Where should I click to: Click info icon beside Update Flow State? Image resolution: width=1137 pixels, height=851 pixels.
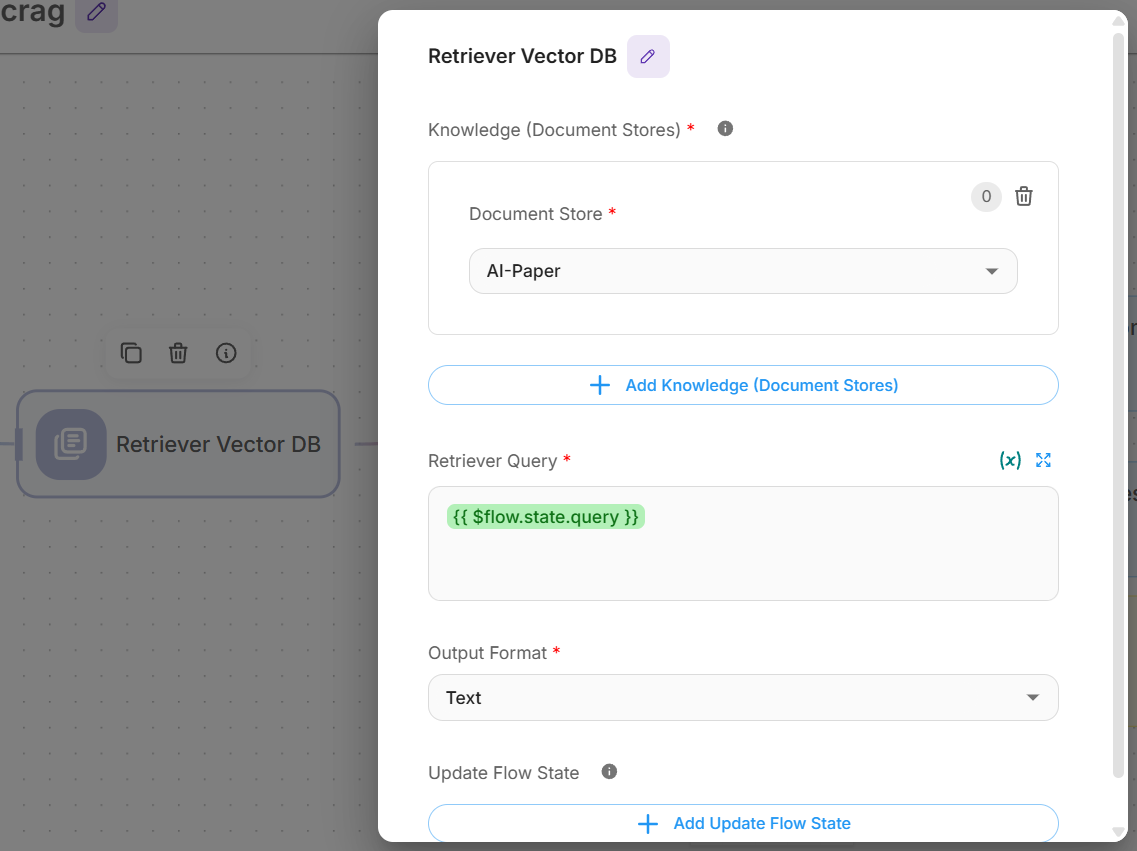(609, 772)
